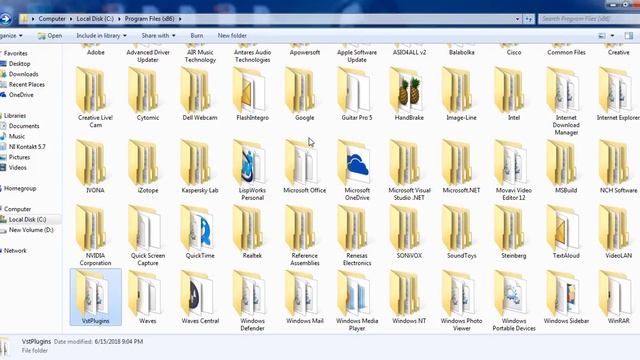Select Homegroup in the navigation pane
The width and height of the screenshot is (640, 360).
(x=20, y=189)
